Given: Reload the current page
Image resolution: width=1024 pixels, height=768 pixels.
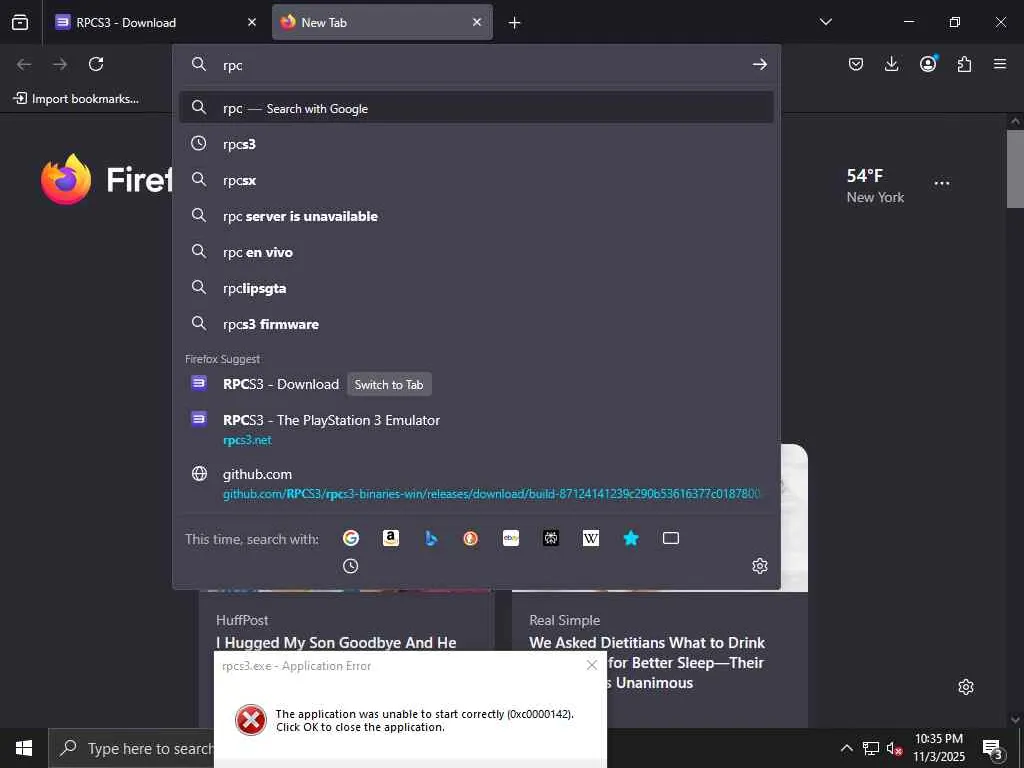Looking at the screenshot, I should pos(96,64).
